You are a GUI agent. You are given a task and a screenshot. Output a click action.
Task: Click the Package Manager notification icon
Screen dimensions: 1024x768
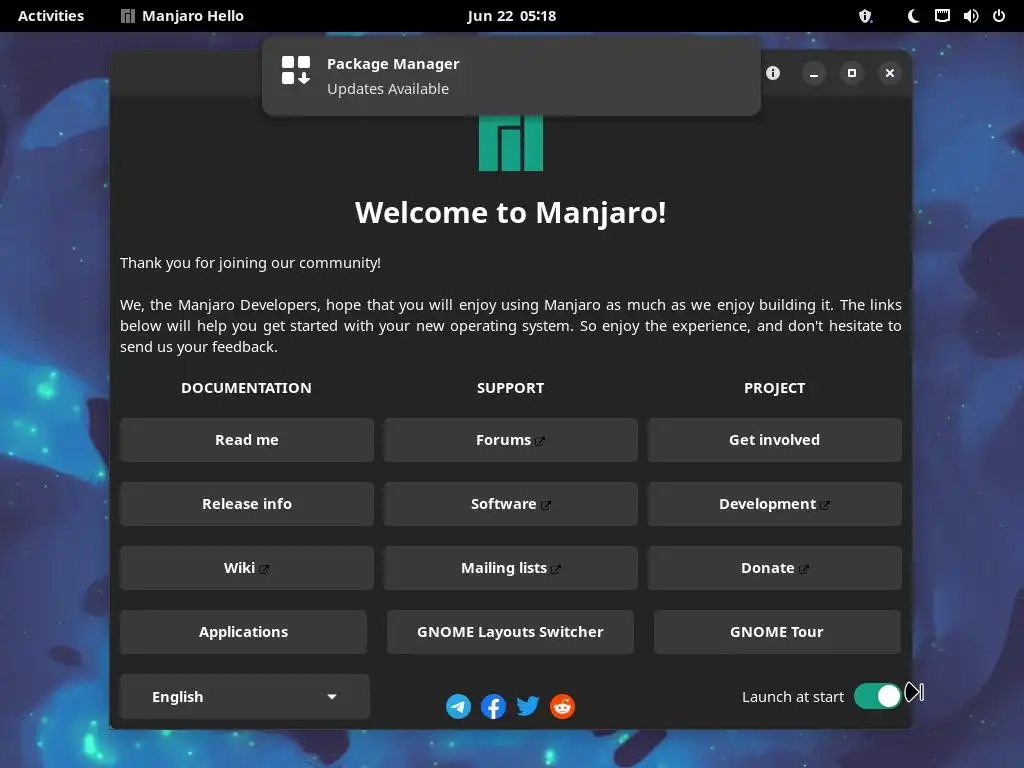click(296, 71)
